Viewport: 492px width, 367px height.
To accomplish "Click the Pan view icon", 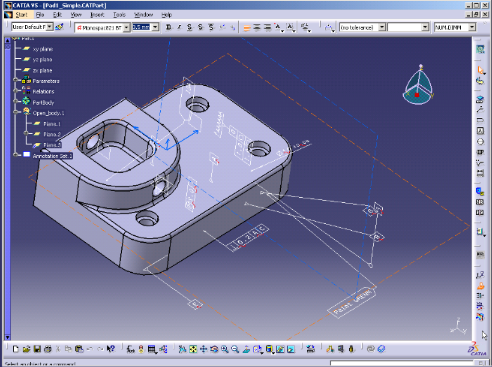I will coord(203,349).
